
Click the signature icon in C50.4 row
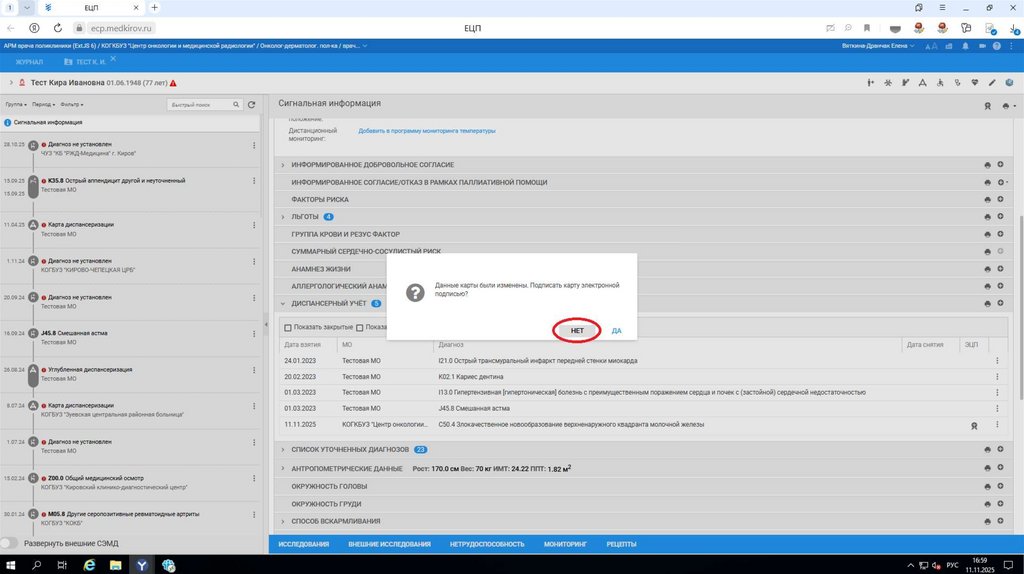[x=973, y=425]
